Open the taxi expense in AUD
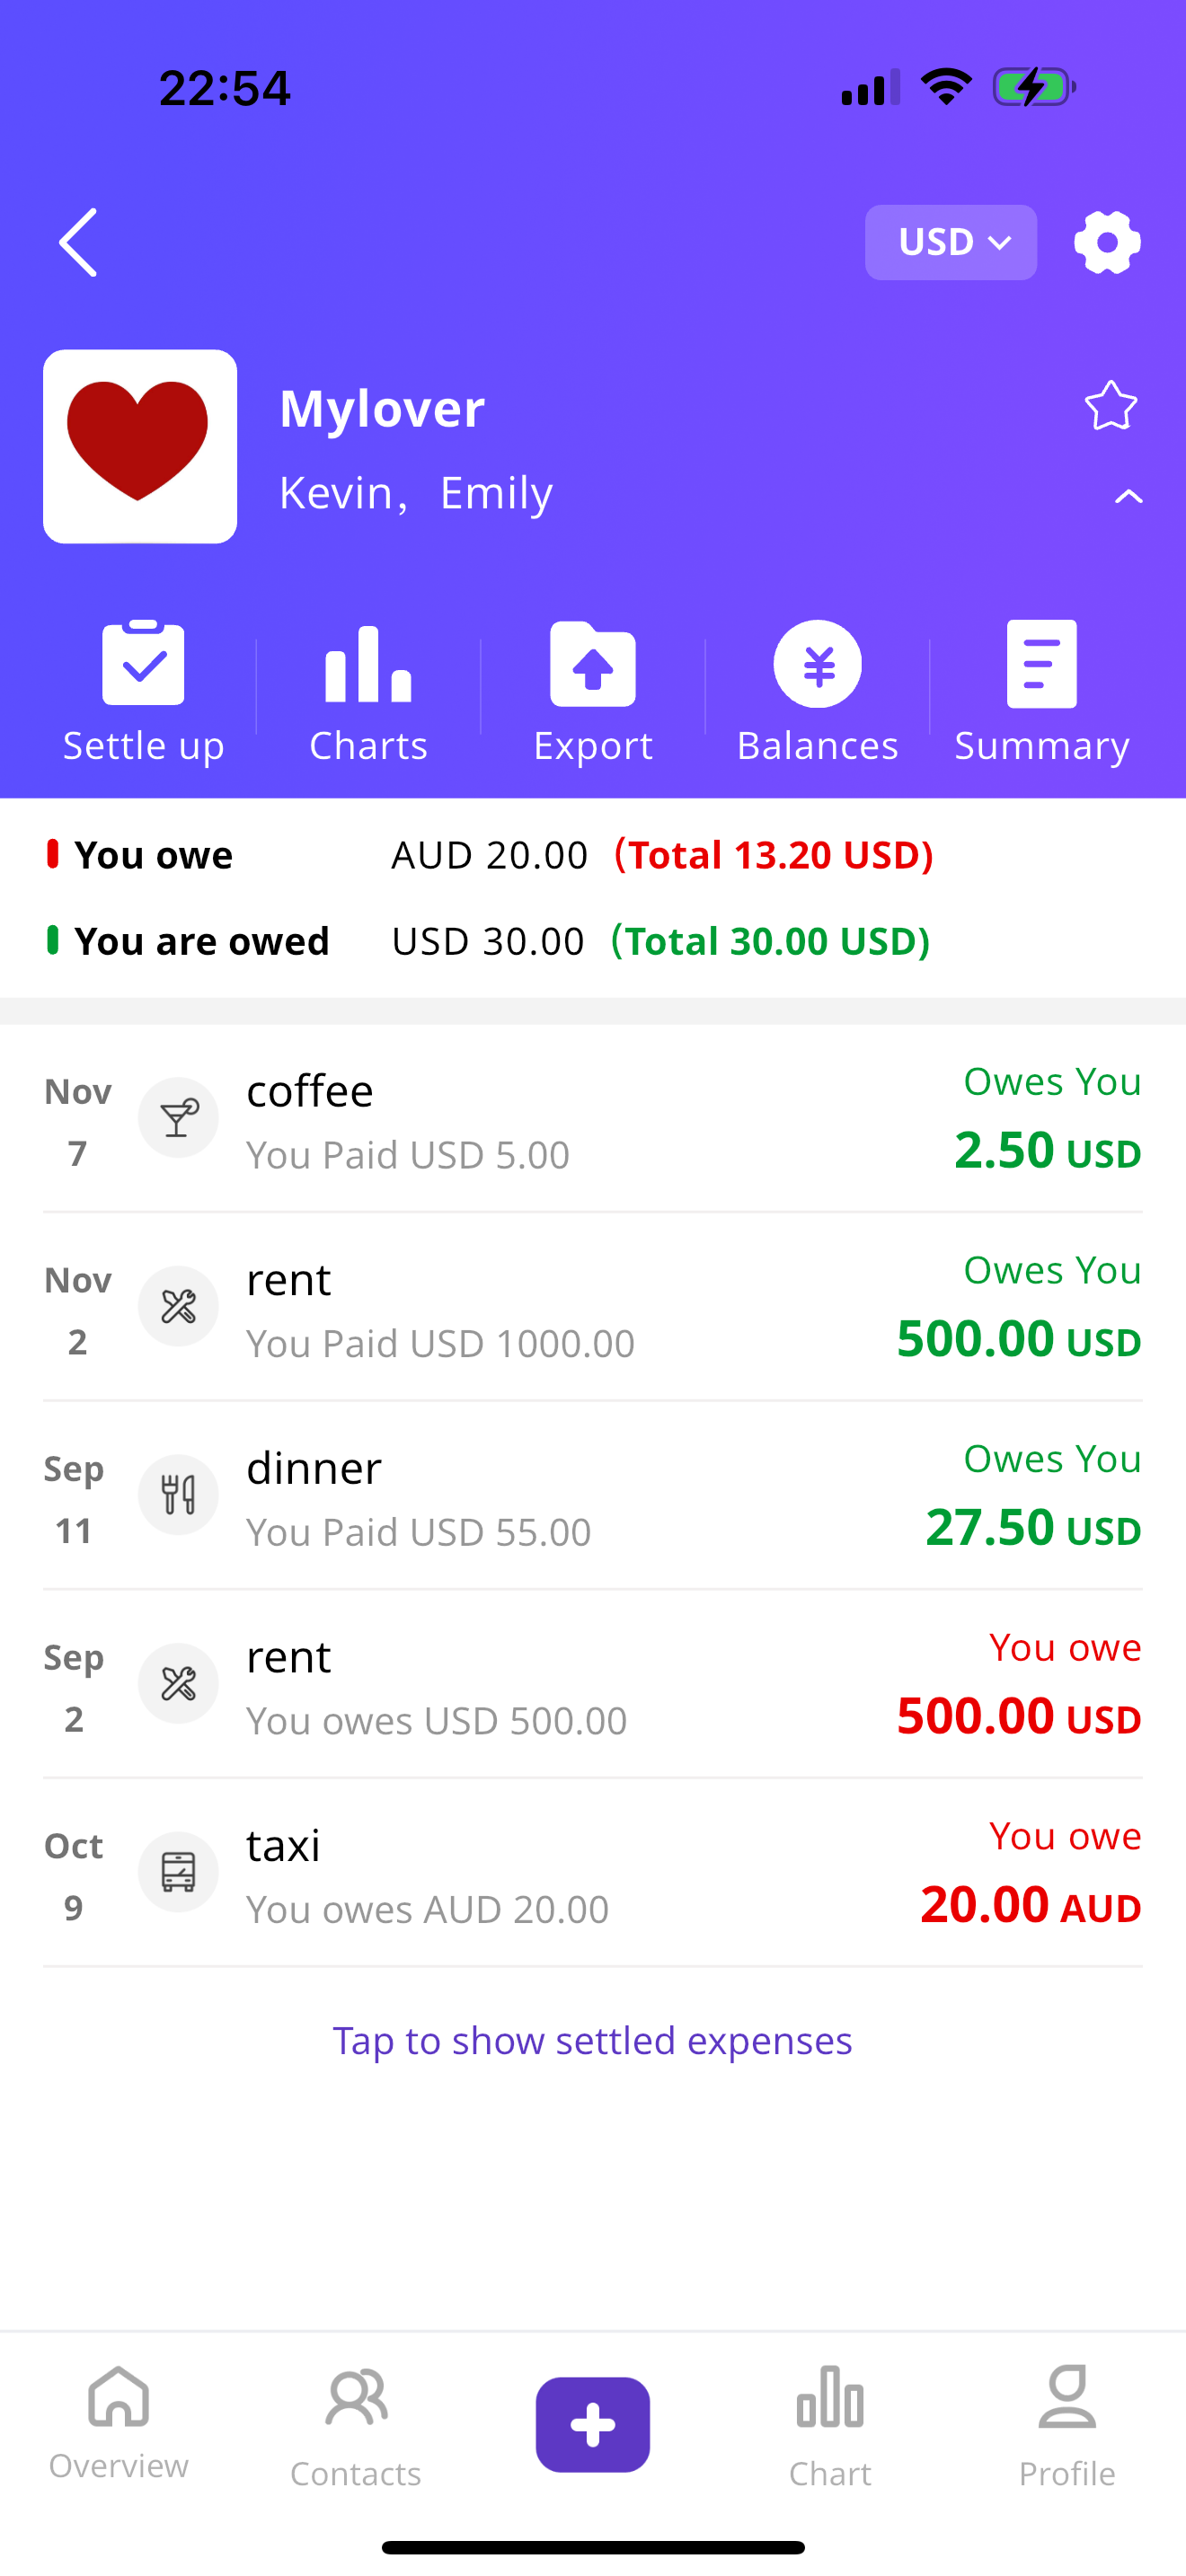The width and height of the screenshot is (1186, 2576). 593,1873
